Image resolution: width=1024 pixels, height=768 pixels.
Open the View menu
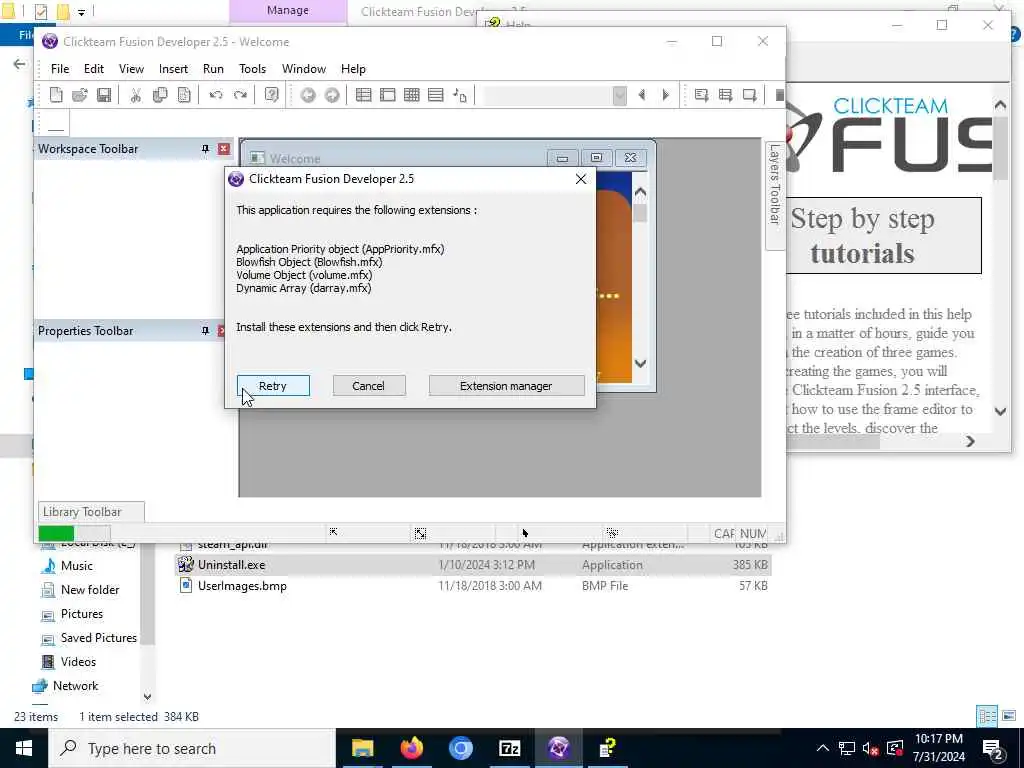[131, 69]
